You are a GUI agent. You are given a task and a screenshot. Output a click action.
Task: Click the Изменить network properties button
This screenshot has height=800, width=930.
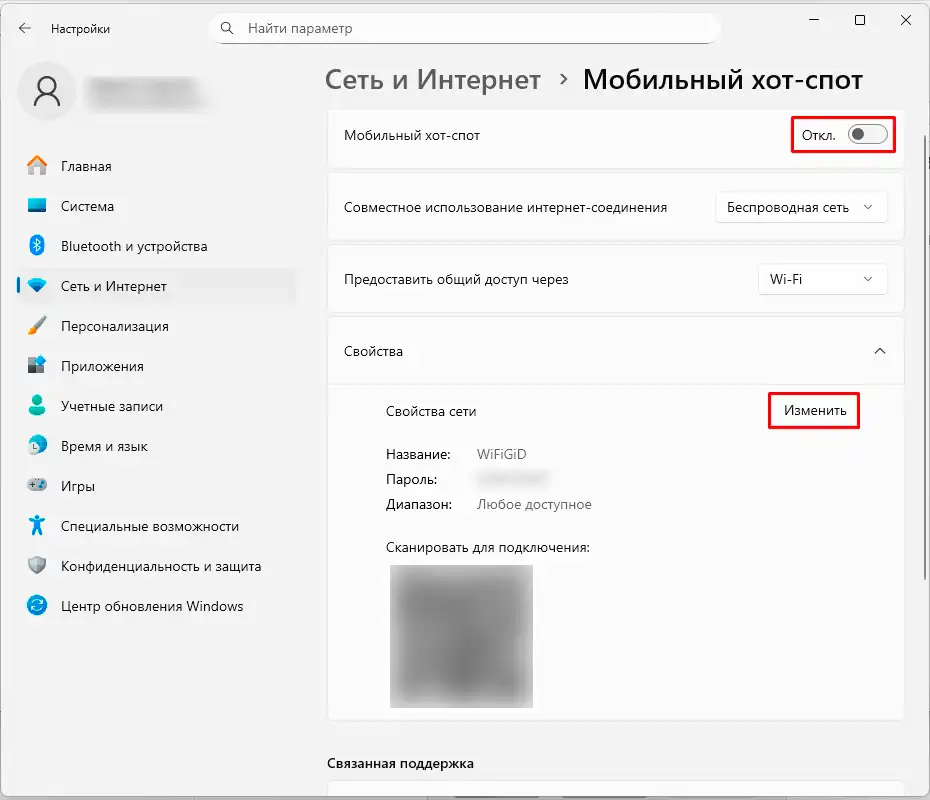813,410
